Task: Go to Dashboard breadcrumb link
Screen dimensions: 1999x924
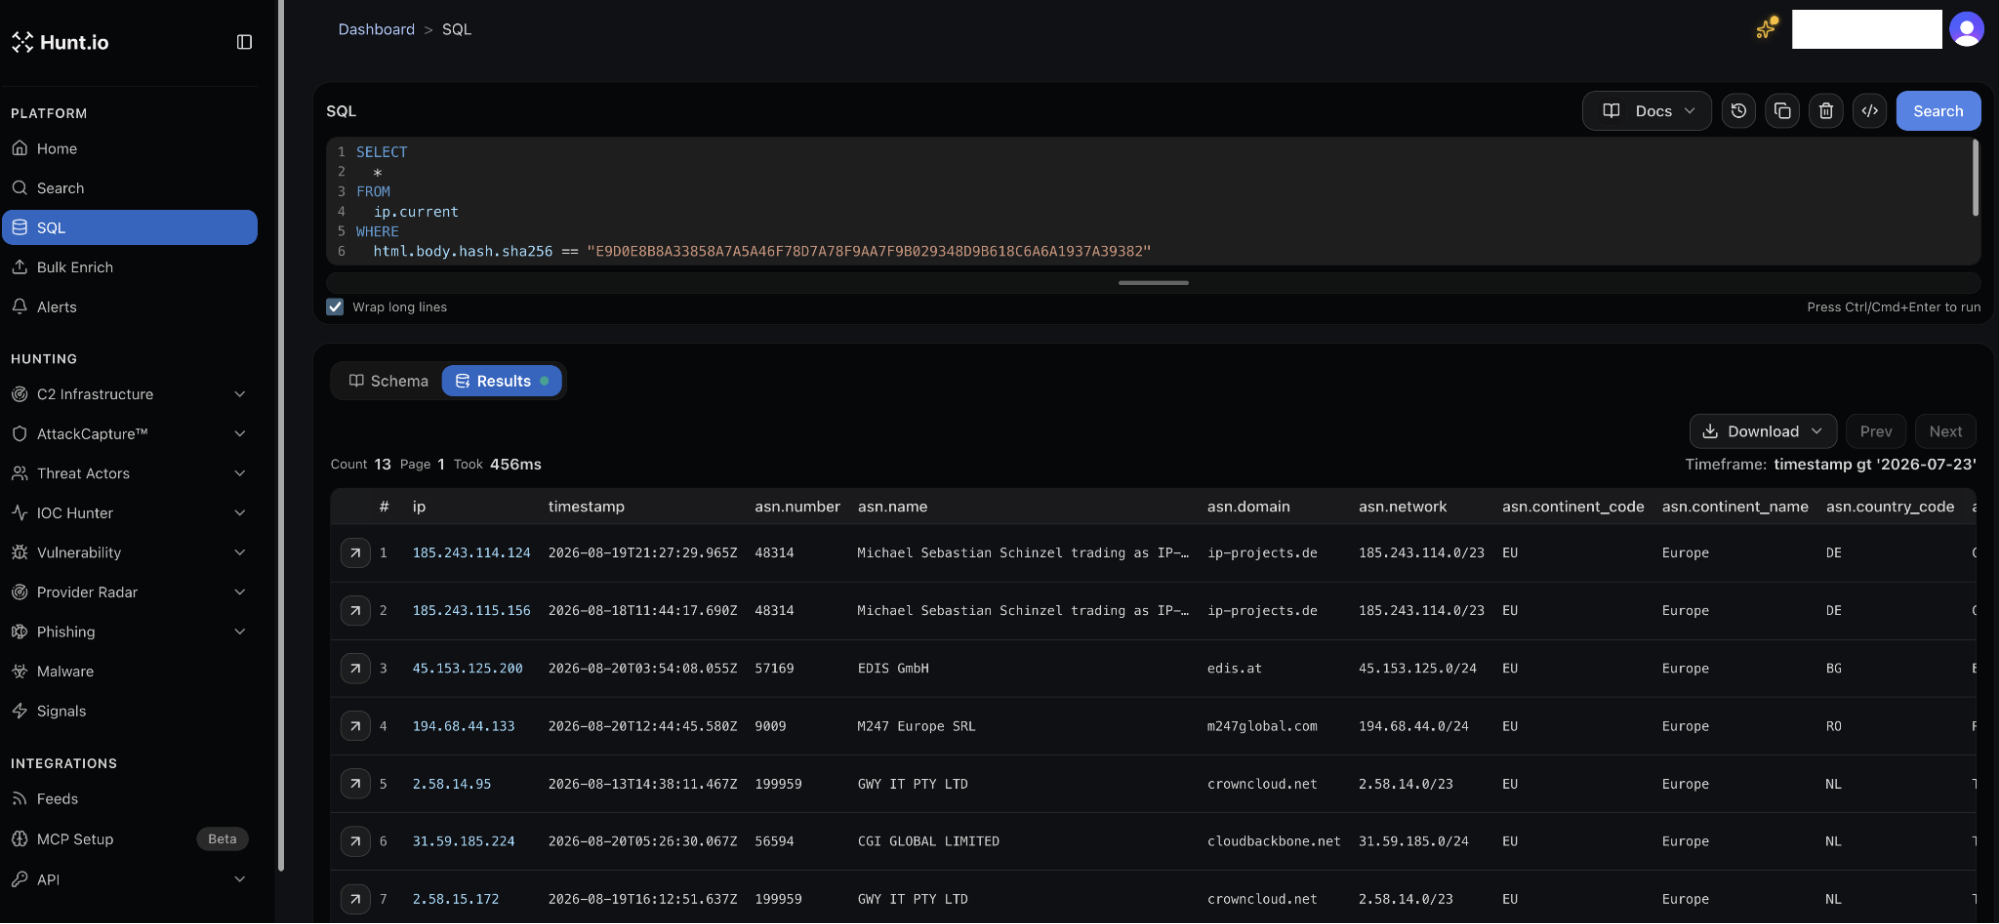Action: pos(376,29)
